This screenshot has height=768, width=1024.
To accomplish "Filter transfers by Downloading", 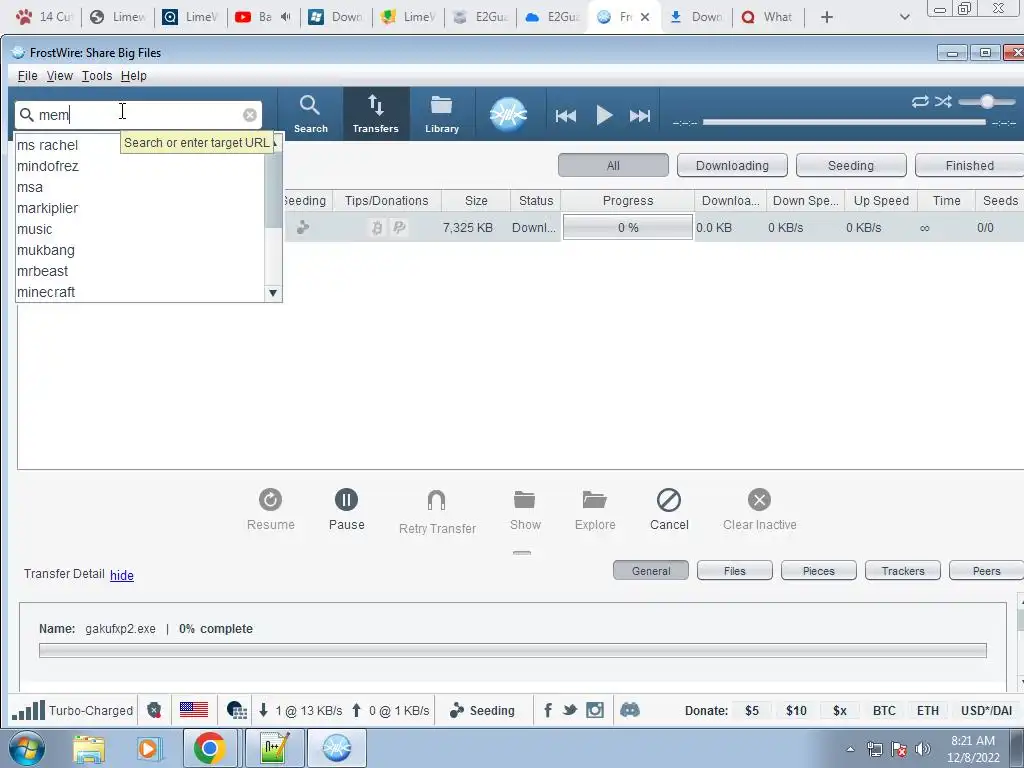I will click(732, 165).
